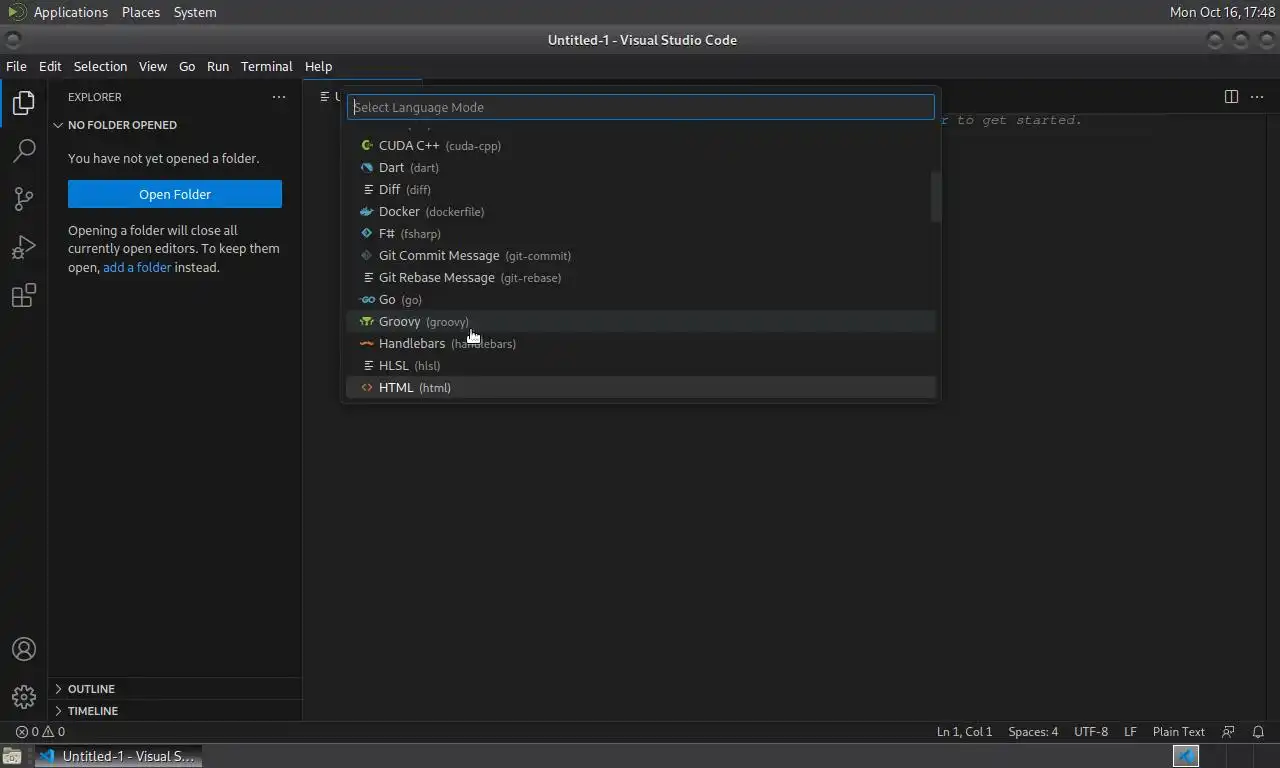Open the Explorer view in activity bar
Viewport: 1280px width, 768px height.
(x=24, y=103)
